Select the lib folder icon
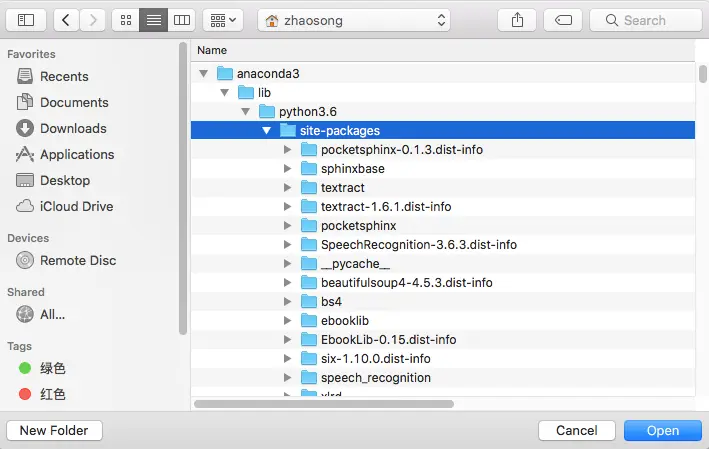This screenshot has height=449, width=709. click(246, 92)
